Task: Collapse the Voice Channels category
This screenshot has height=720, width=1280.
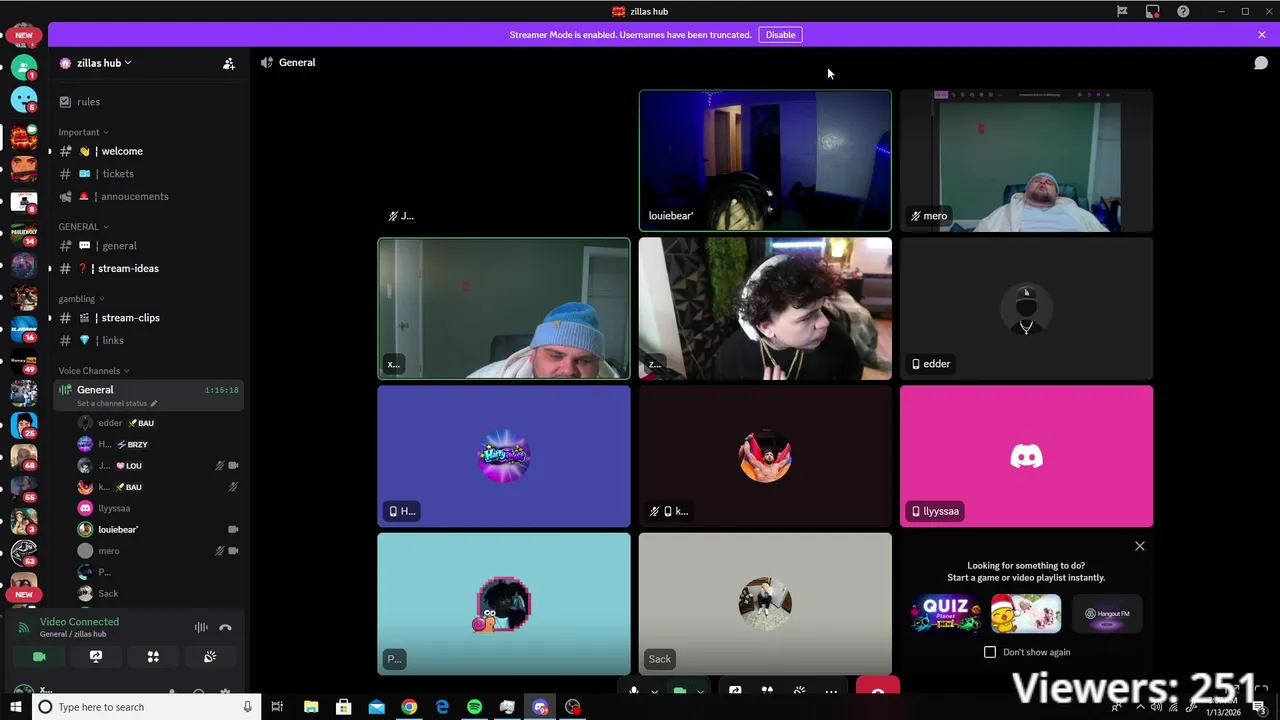Action: (94, 371)
